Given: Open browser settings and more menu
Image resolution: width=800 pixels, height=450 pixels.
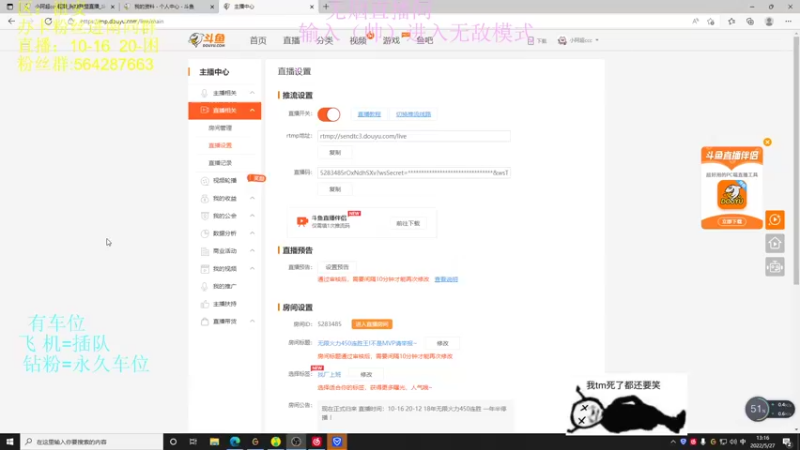Looking at the screenshot, I should click(x=788, y=21).
